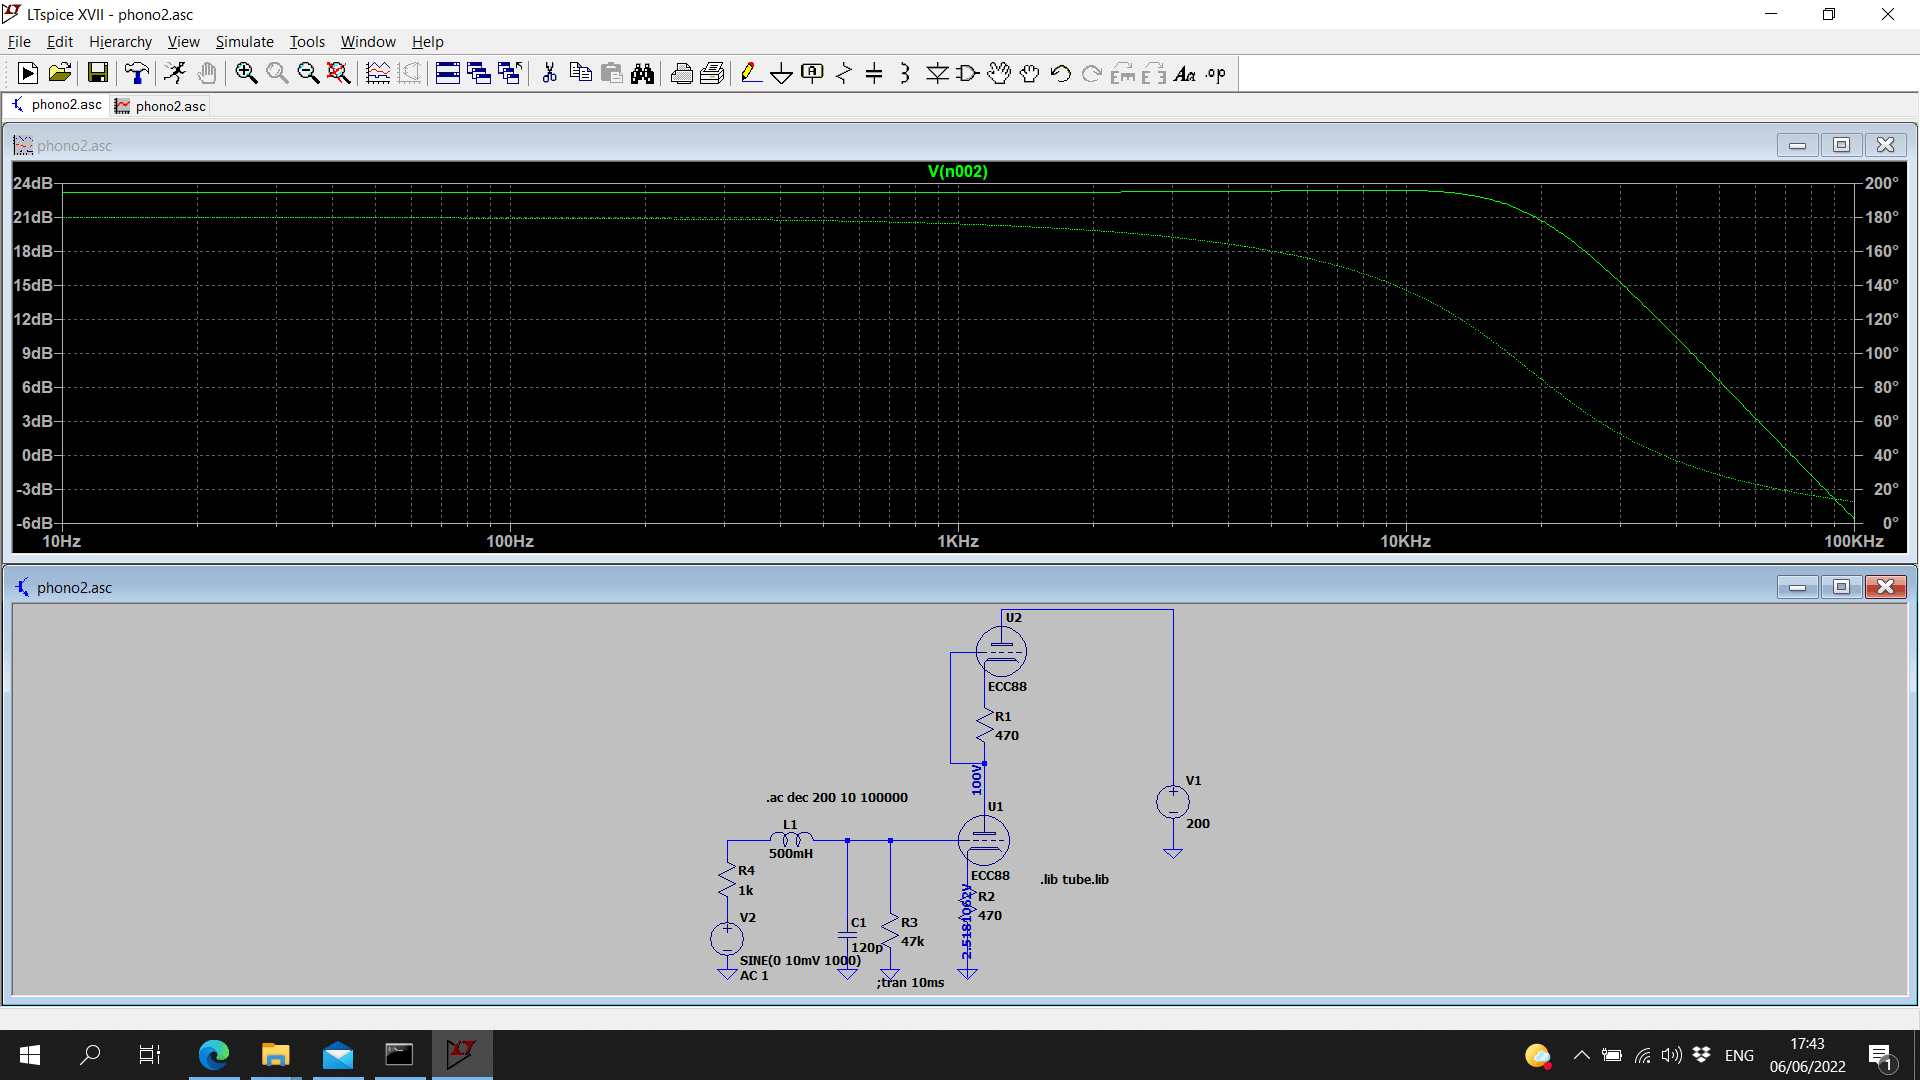Viewport: 1920px width, 1080px height.
Task: Minimize the schematic child window
Action: pos(1797,587)
